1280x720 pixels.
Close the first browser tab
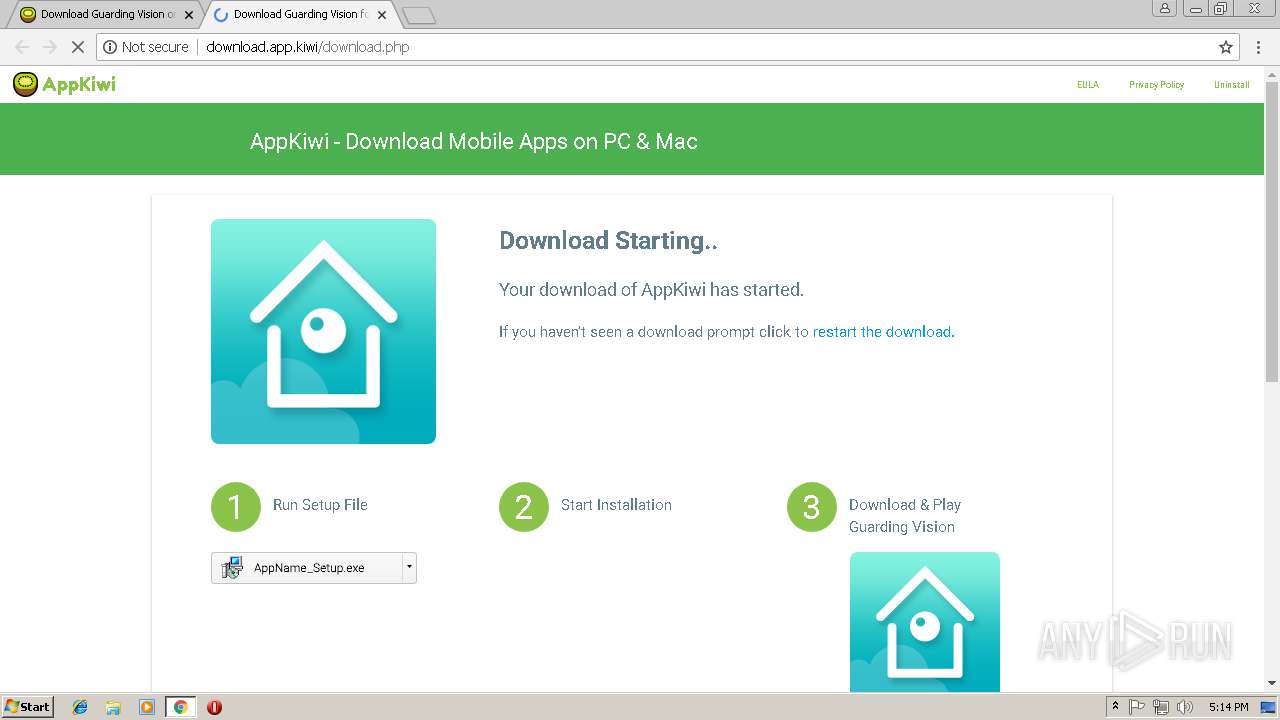189,15
